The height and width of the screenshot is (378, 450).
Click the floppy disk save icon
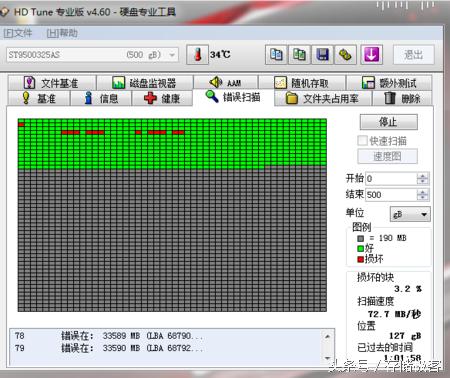322,54
